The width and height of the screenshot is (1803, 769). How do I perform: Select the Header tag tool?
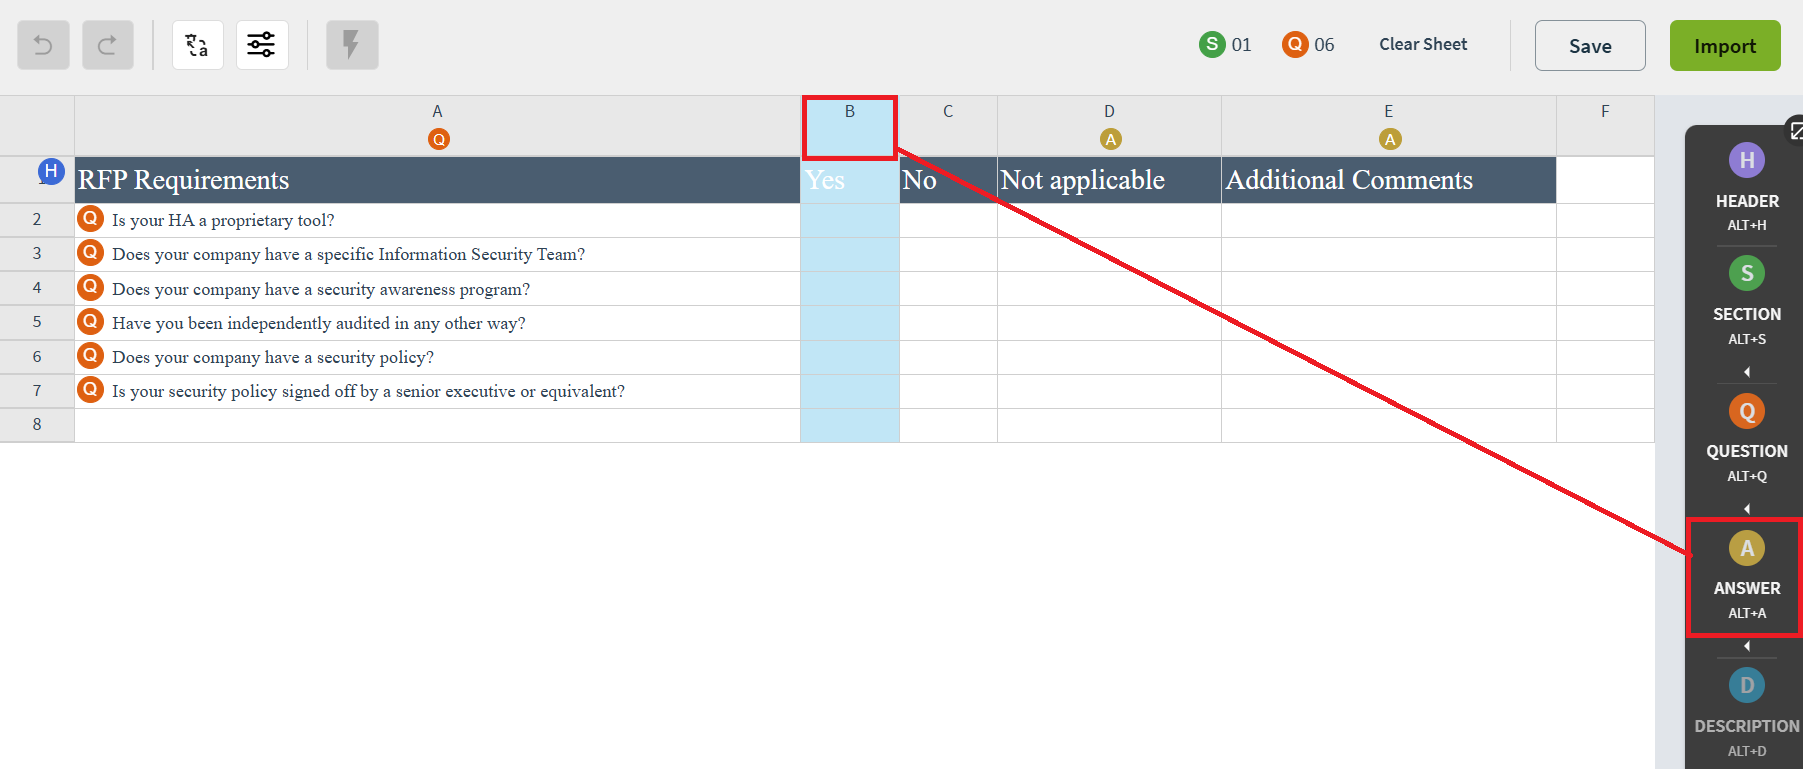1747,187
